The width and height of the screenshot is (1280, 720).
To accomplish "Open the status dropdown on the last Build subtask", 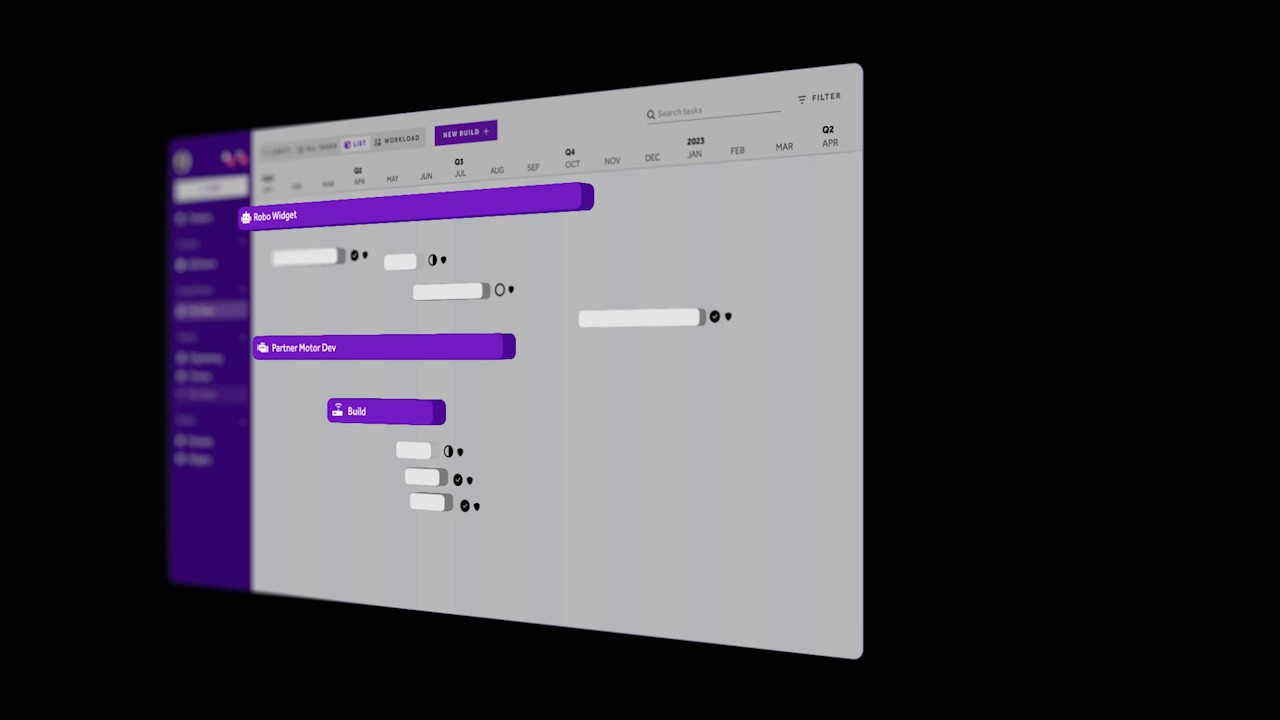I will coord(477,506).
